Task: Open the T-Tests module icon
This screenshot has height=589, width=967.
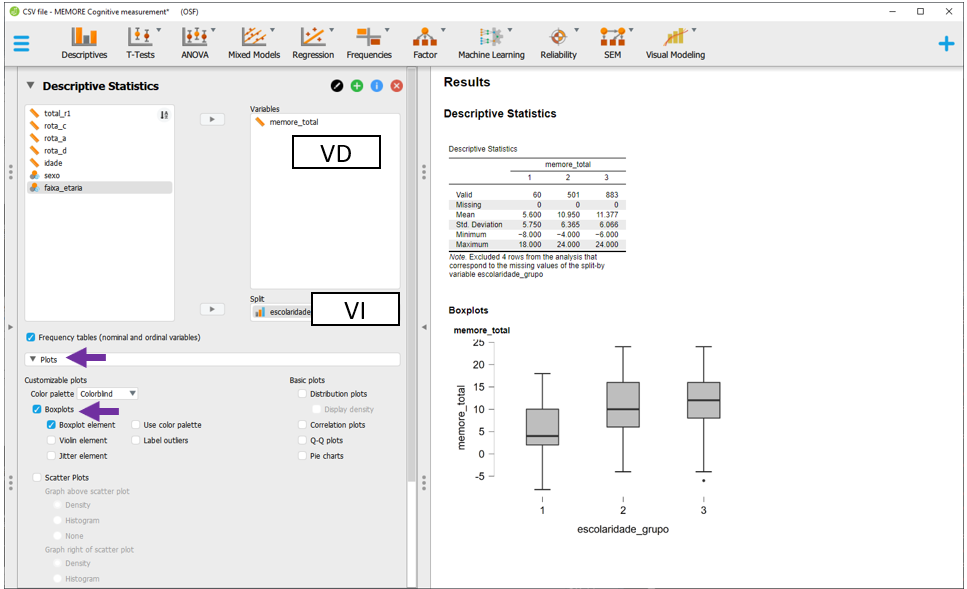Action: tap(140, 38)
